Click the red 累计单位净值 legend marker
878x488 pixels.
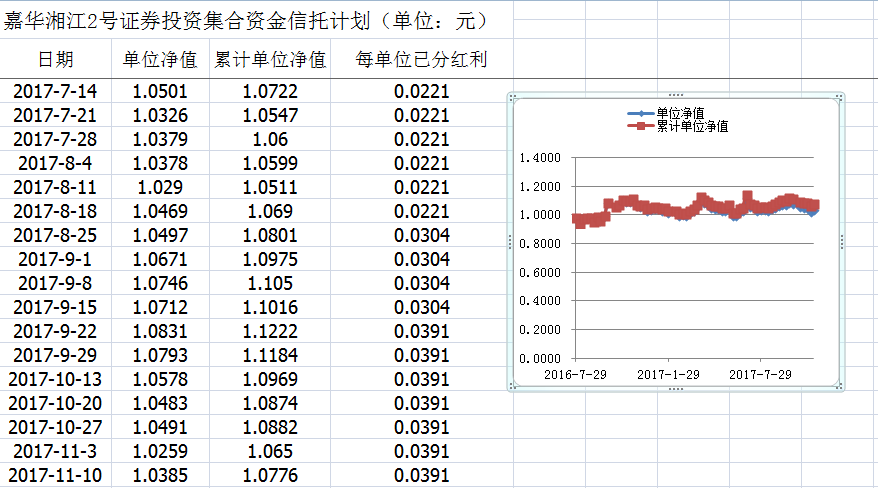point(640,126)
